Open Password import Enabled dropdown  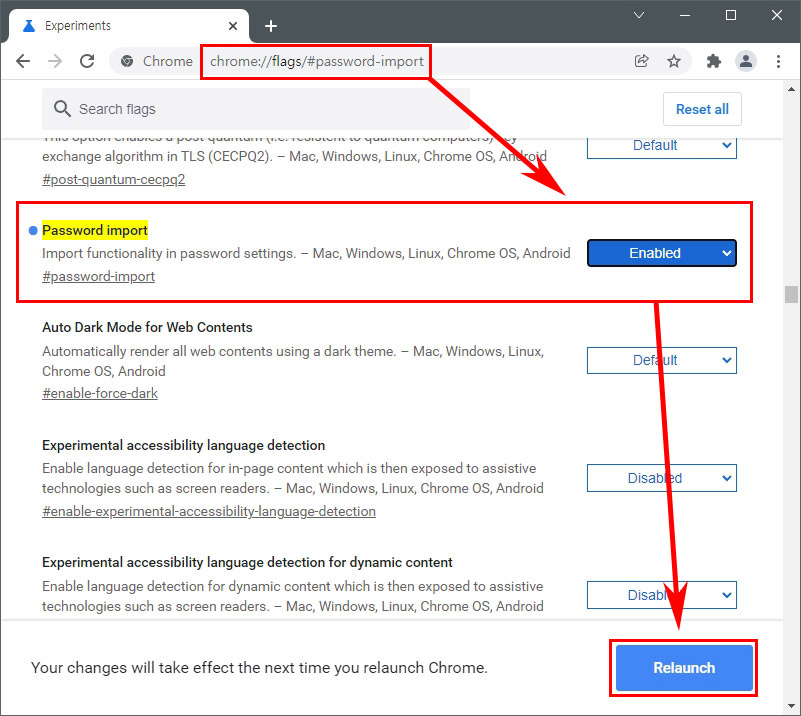pos(662,253)
